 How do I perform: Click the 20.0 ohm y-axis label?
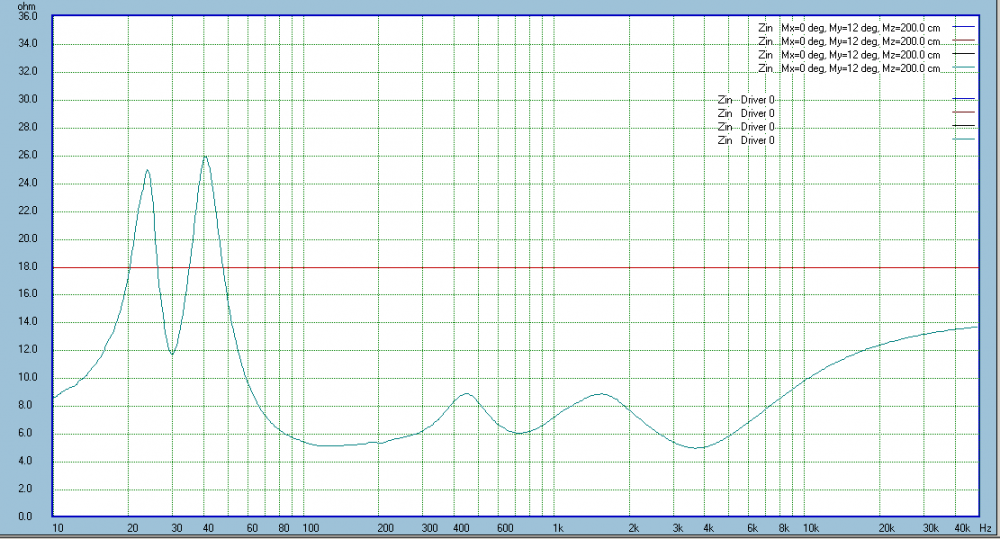(27, 239)
